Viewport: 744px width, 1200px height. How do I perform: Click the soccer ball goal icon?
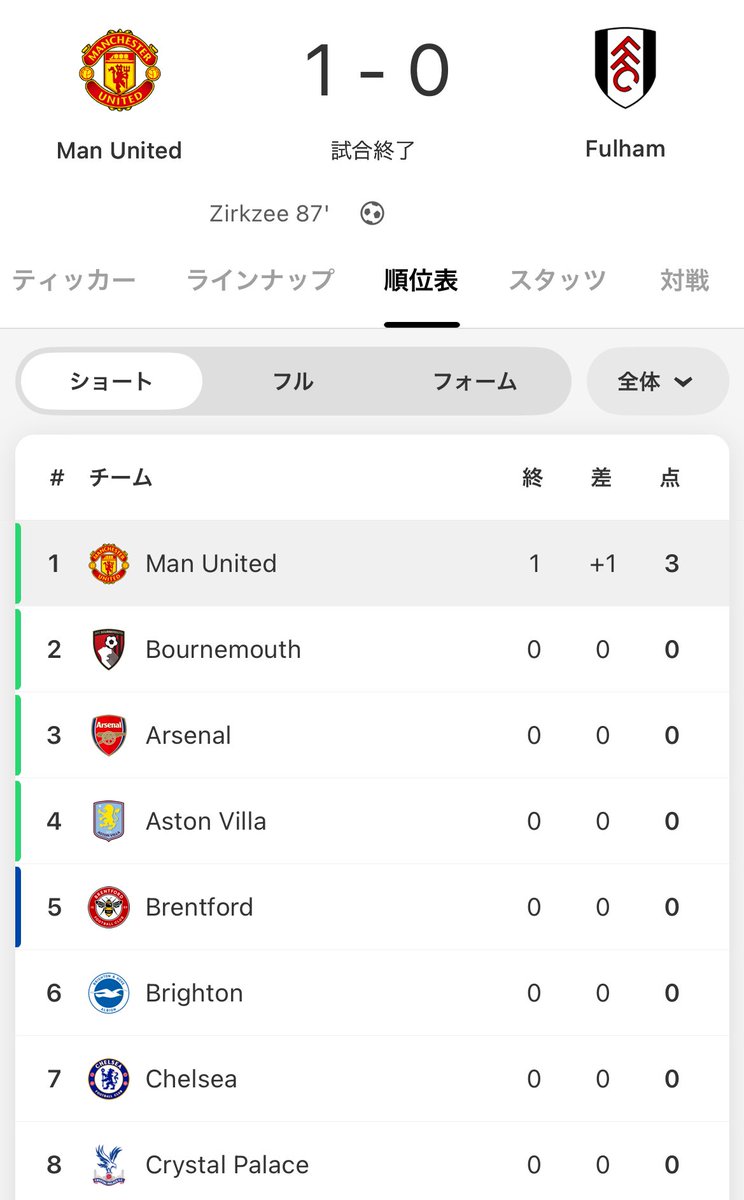tap(372, 213)
